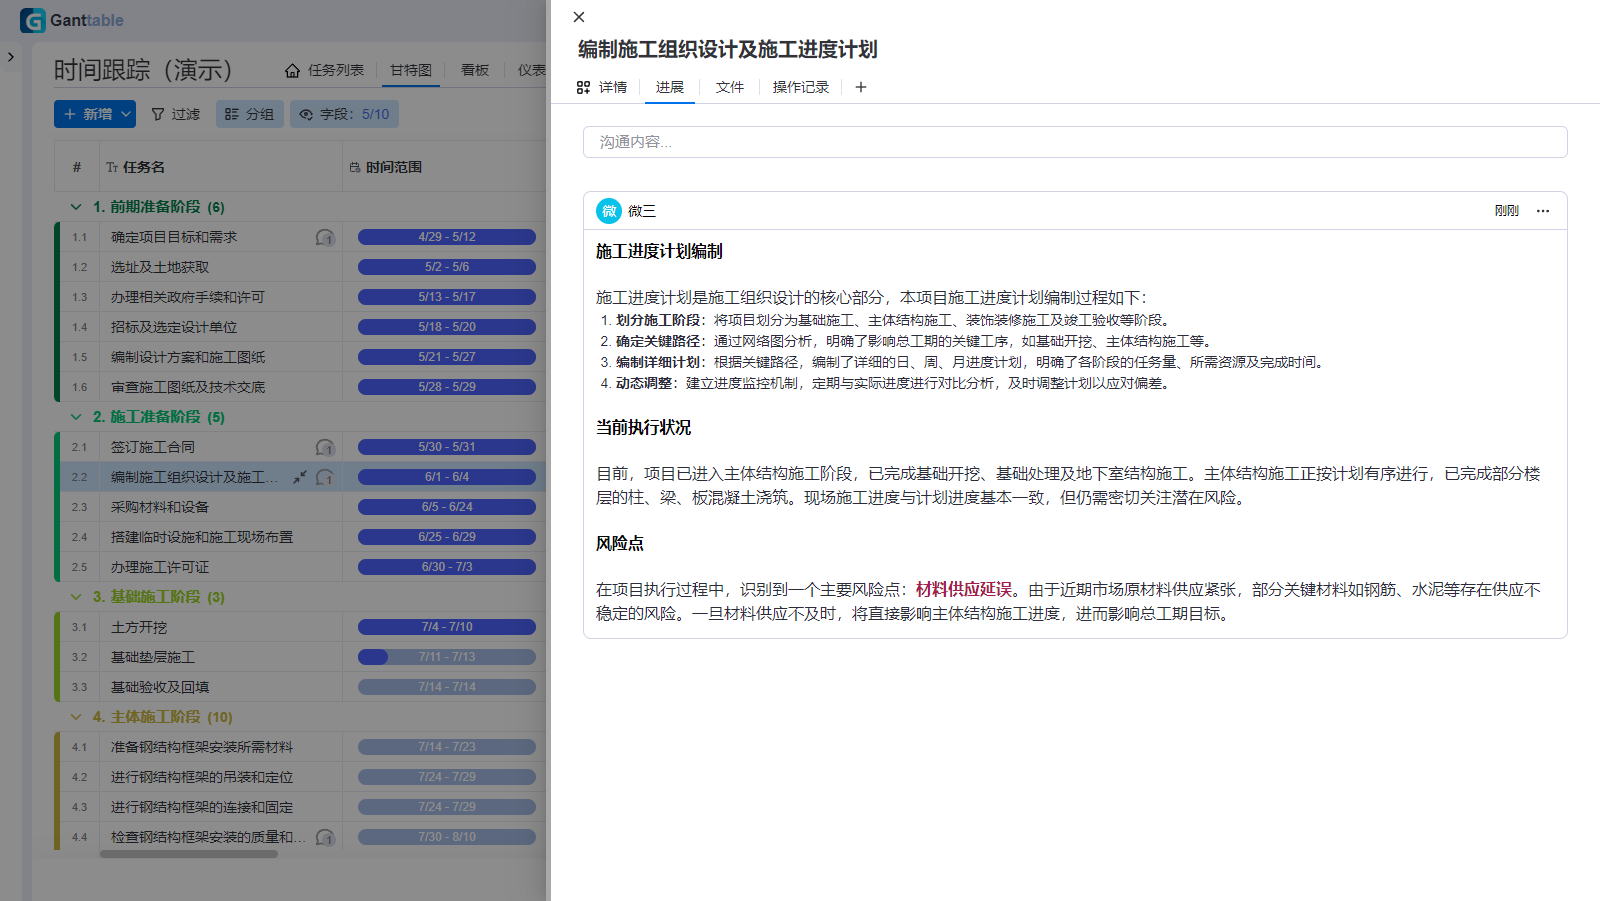Collapse group 1. 前期准备阶段
The height and width of the screenshot is (901, 1600).
[76, 207]
